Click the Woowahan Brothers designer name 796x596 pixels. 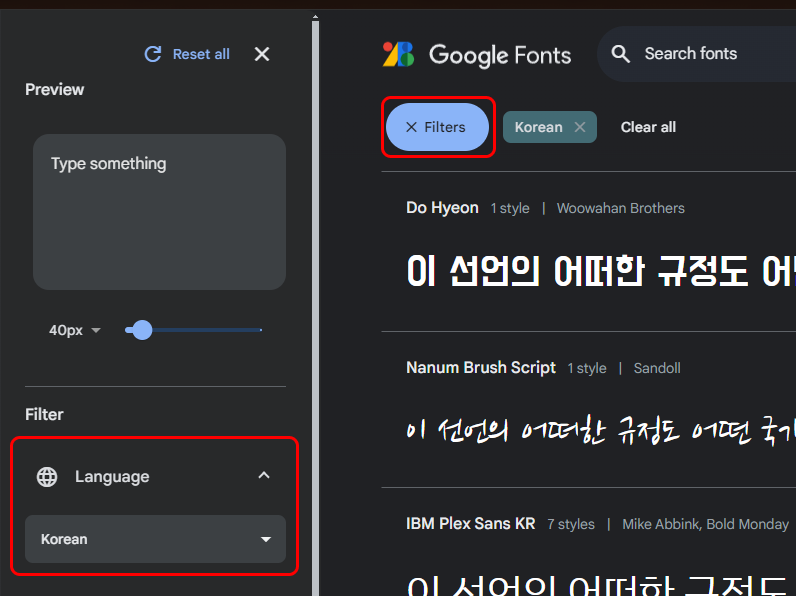(620, 208)
